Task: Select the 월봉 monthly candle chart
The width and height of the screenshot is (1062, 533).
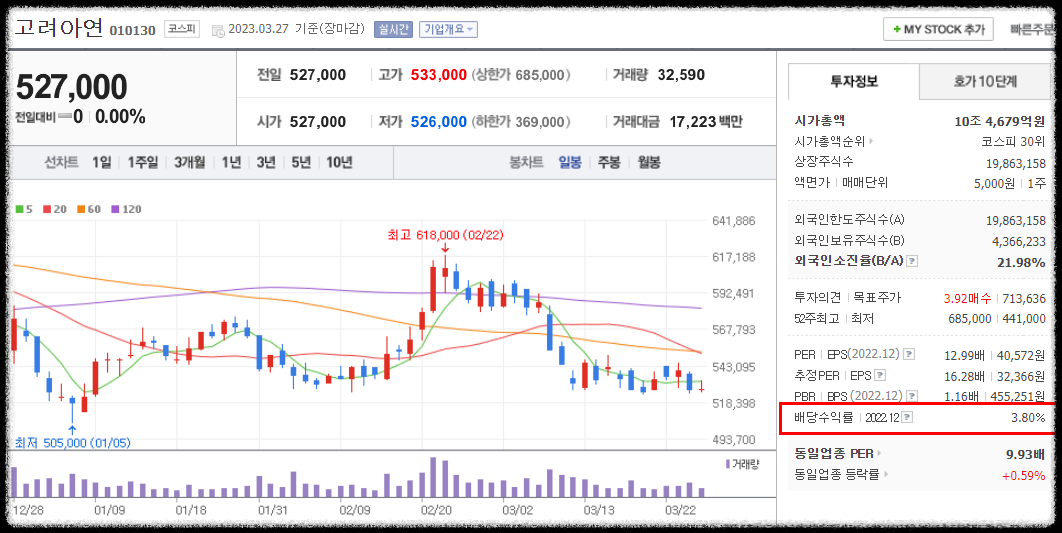Action: (649, 163)
